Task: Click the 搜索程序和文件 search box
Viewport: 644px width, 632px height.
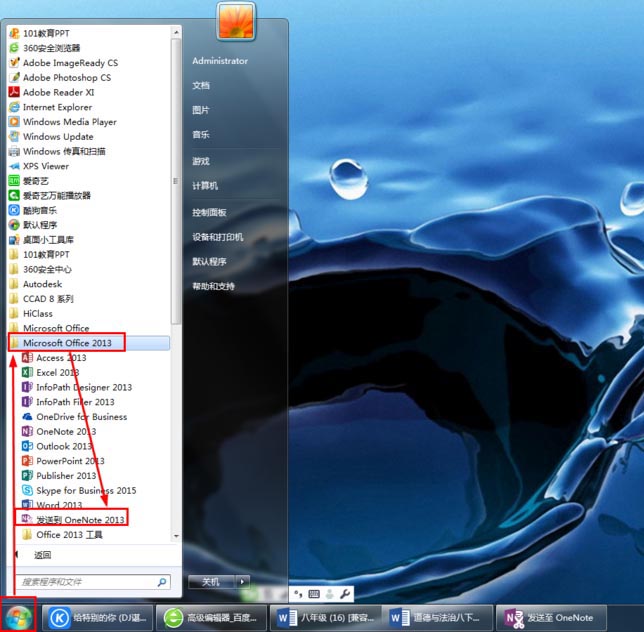Action: point(93,581)
